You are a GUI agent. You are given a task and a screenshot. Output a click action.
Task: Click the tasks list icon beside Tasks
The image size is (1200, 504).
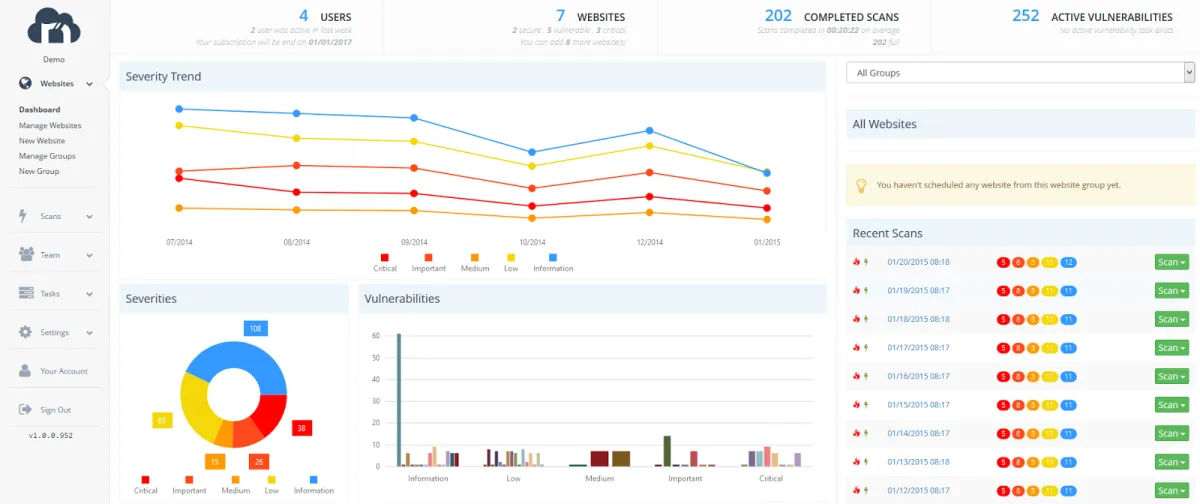click(26, 293)
